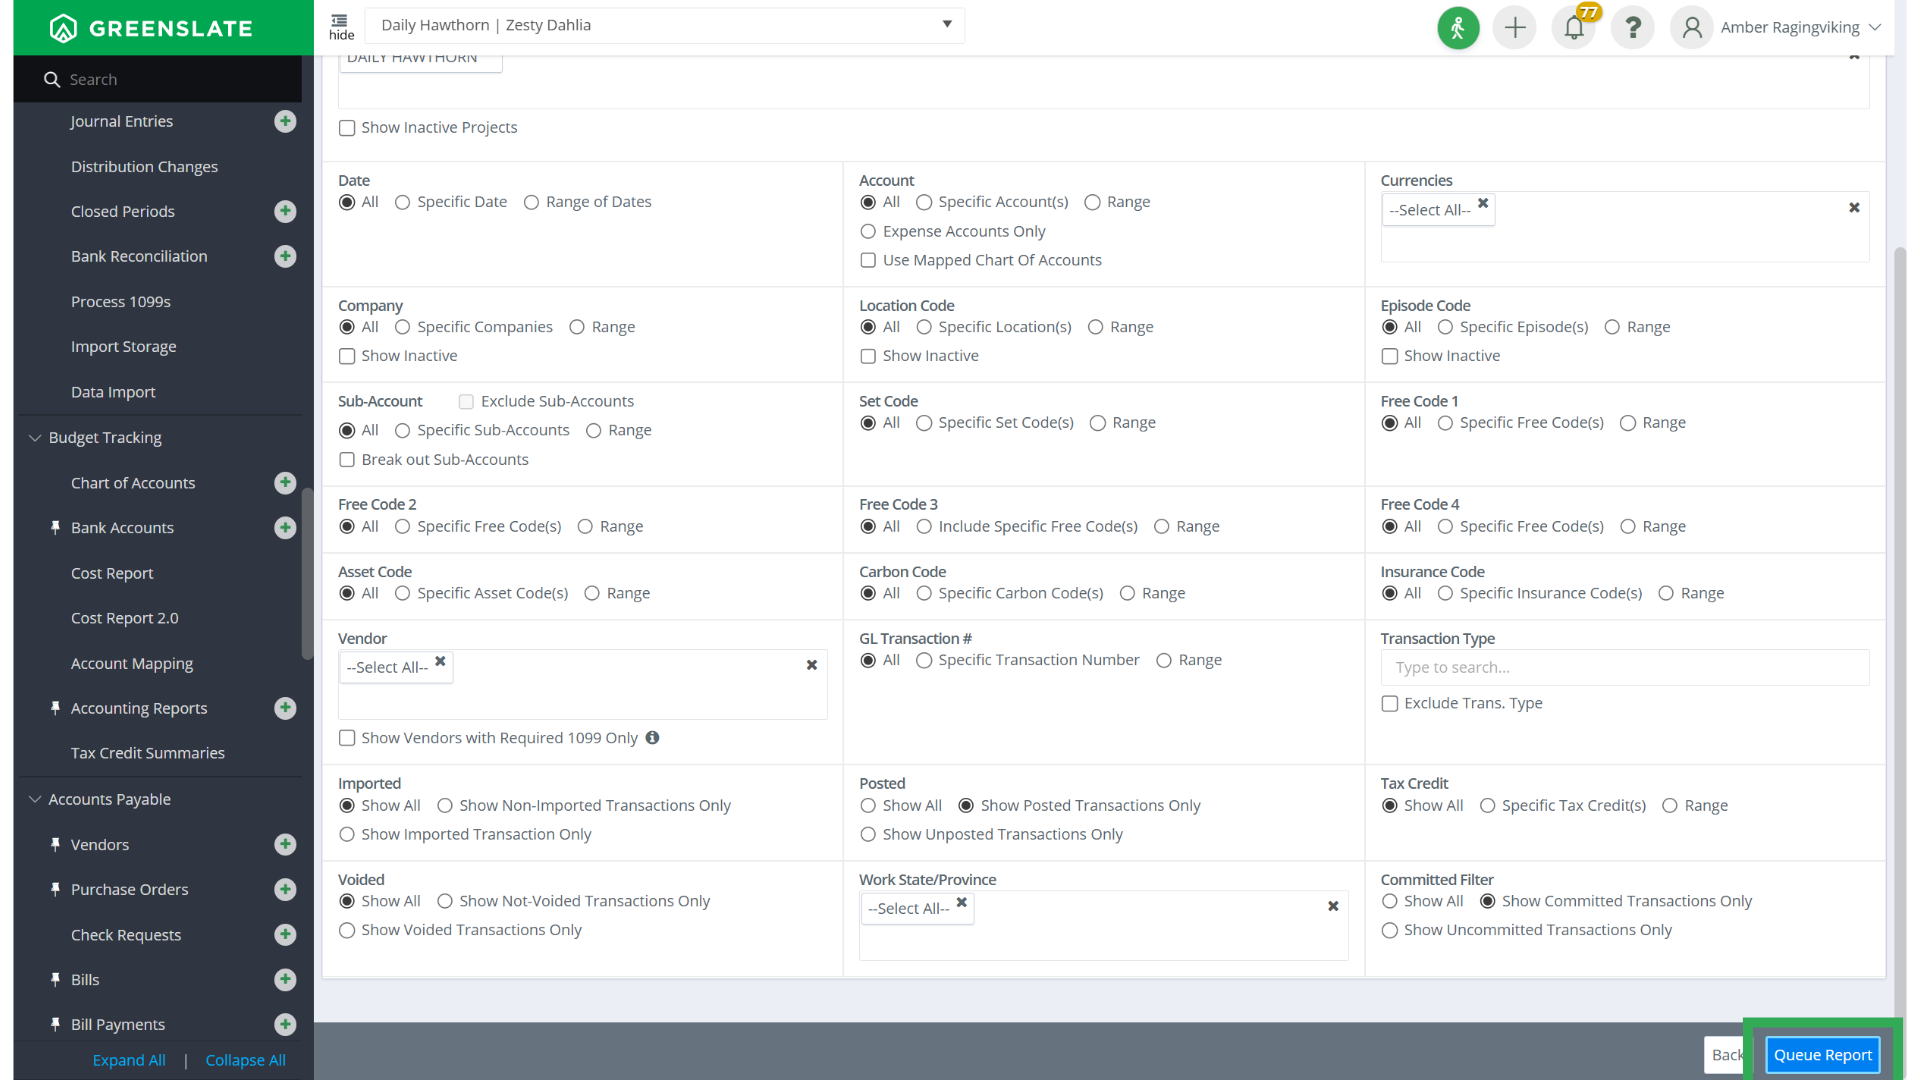The height and width of the screenshot is (1080, 1920).
Task: Open Transaction Type search field
Action: pyautogui.click(x=1625, y=668)
